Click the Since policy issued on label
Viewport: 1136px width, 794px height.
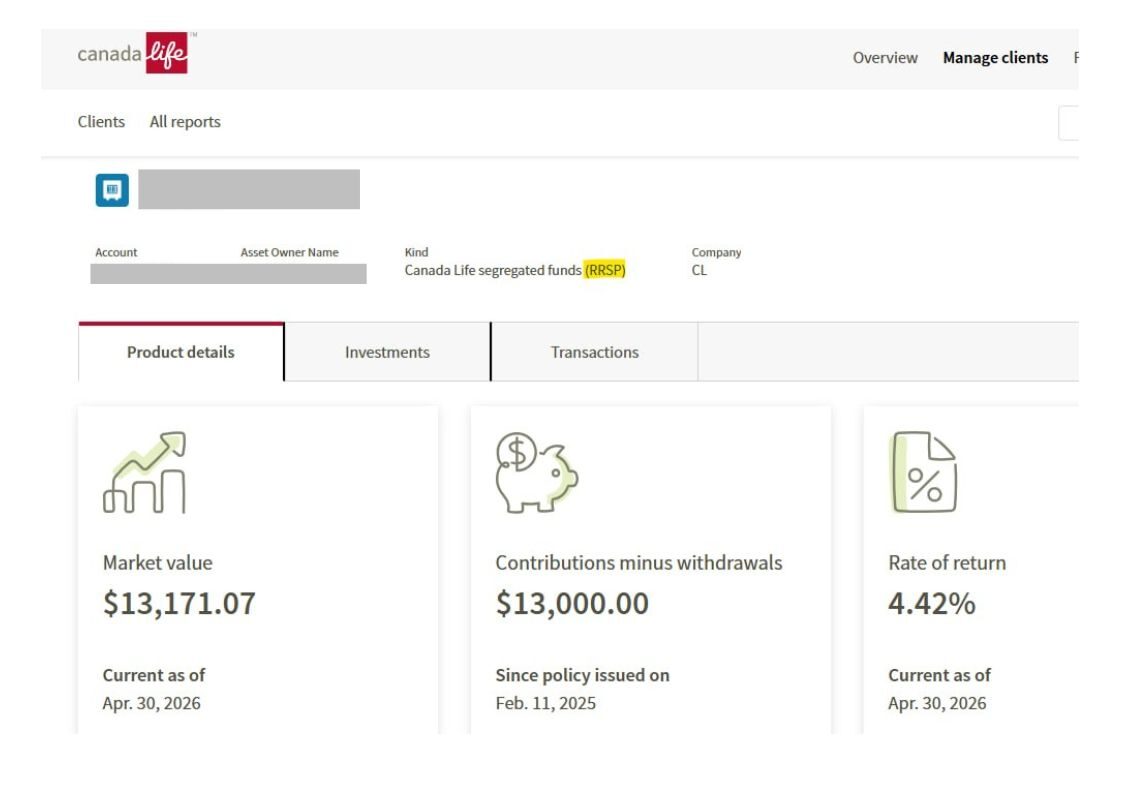582,675
